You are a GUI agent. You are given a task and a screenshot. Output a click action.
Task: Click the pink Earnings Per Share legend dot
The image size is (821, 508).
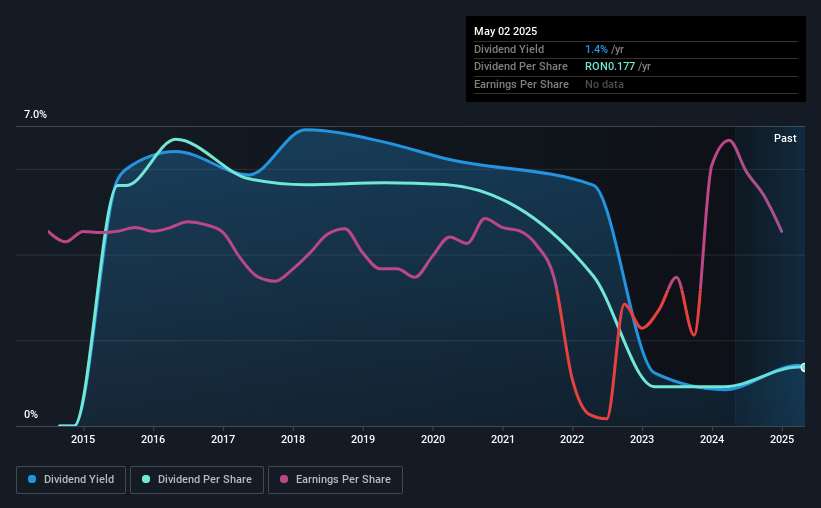click(x=284, y=479)
